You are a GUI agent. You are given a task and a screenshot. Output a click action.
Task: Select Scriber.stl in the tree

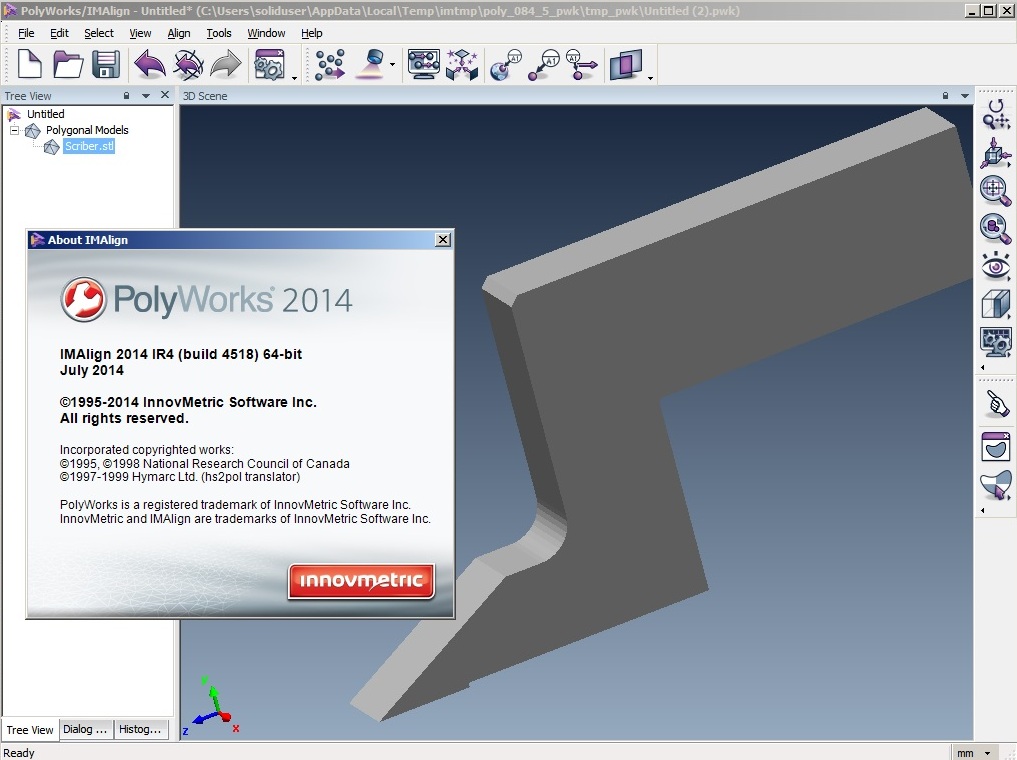pos(89,147)
